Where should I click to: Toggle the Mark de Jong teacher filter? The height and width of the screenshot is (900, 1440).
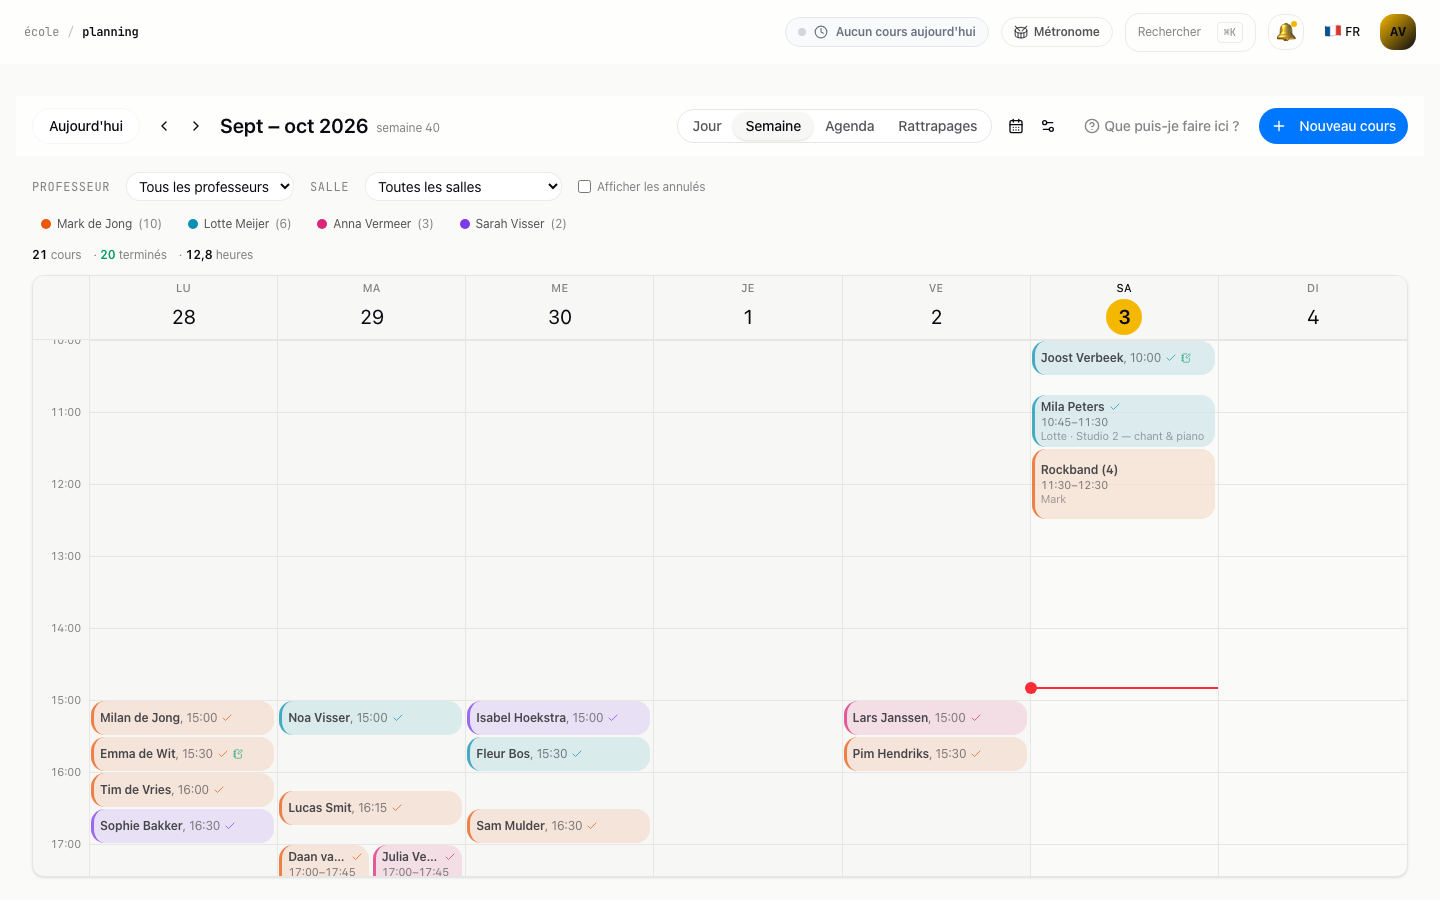pyautogui.click(x=101, y=224)
